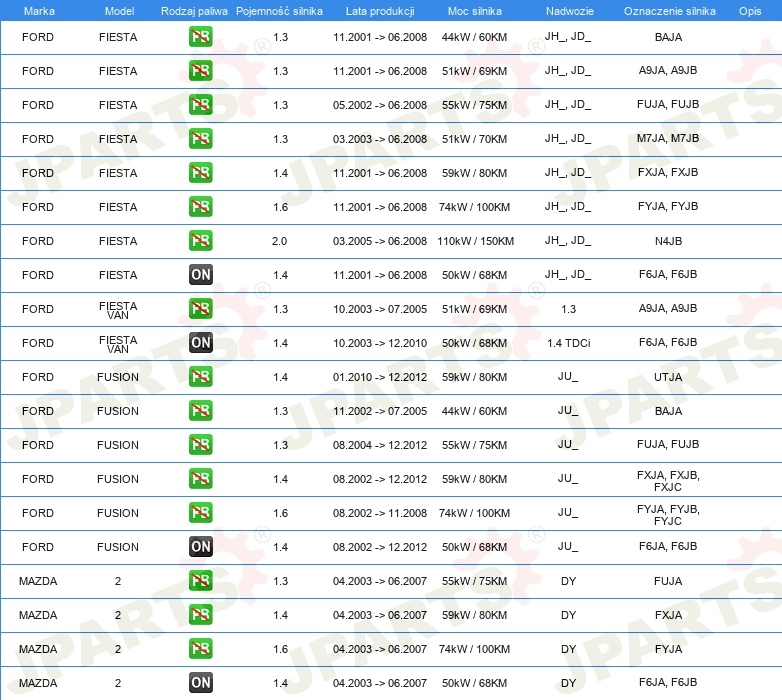The width and height of the screenshot is (782, 700).
Task: Click petrol icon in Fiesta N4JB row
Action: [x=200, y=240]
